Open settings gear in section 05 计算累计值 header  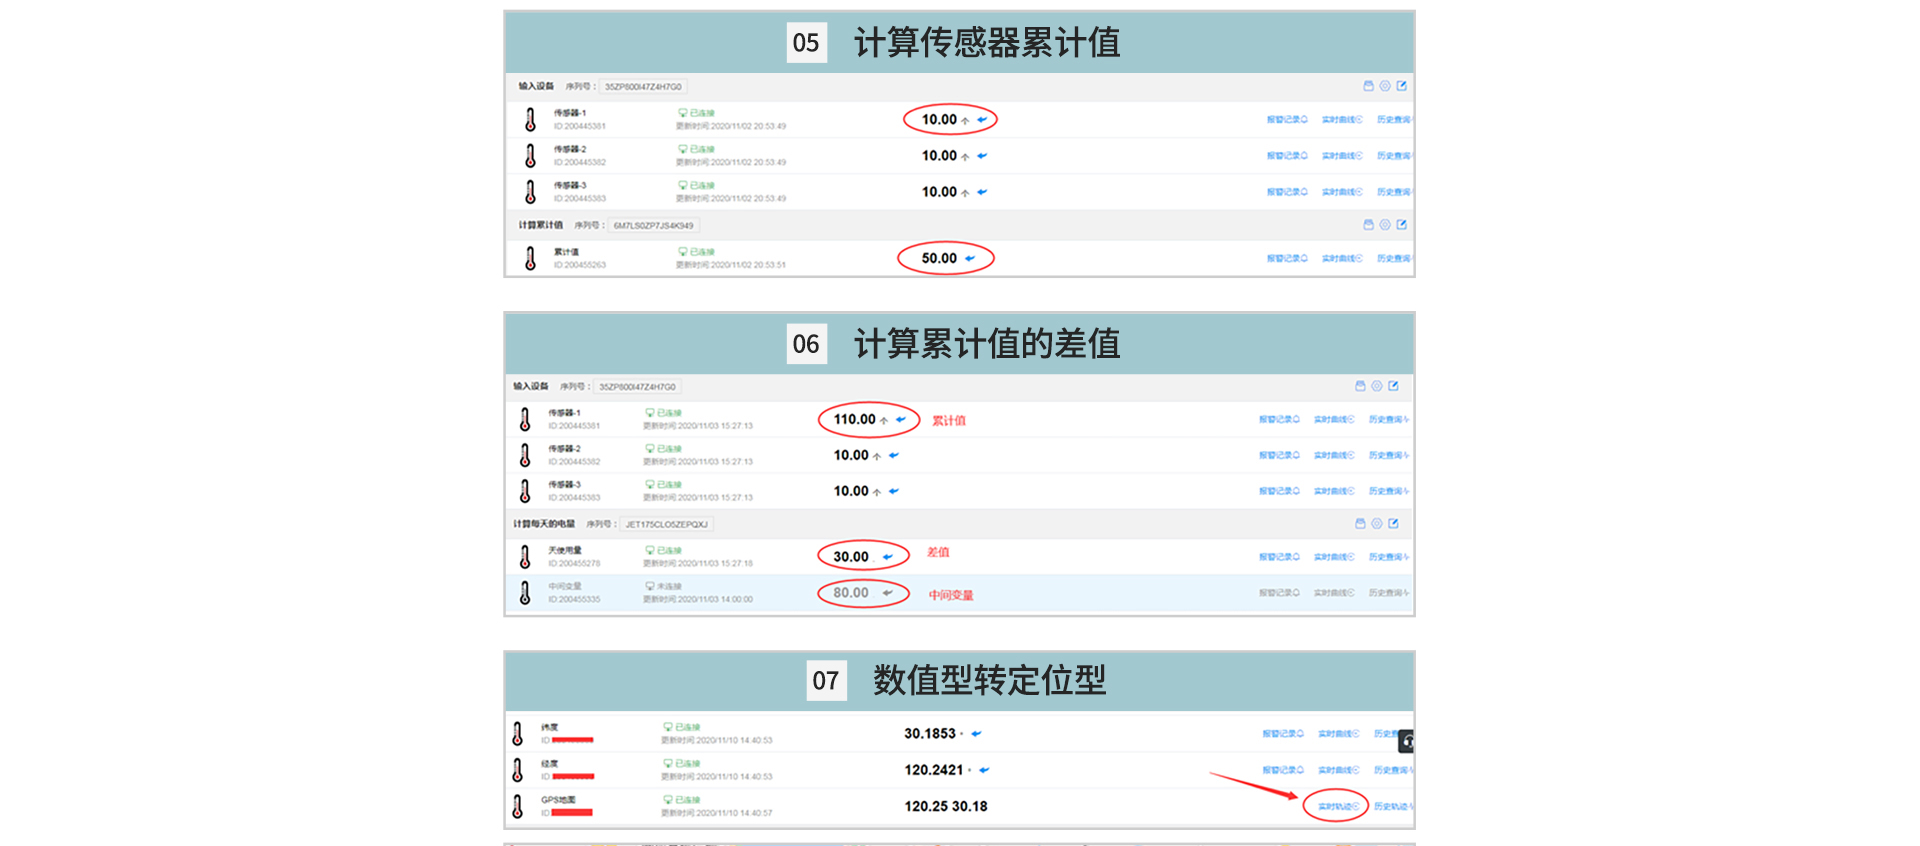coord(1385,225)
